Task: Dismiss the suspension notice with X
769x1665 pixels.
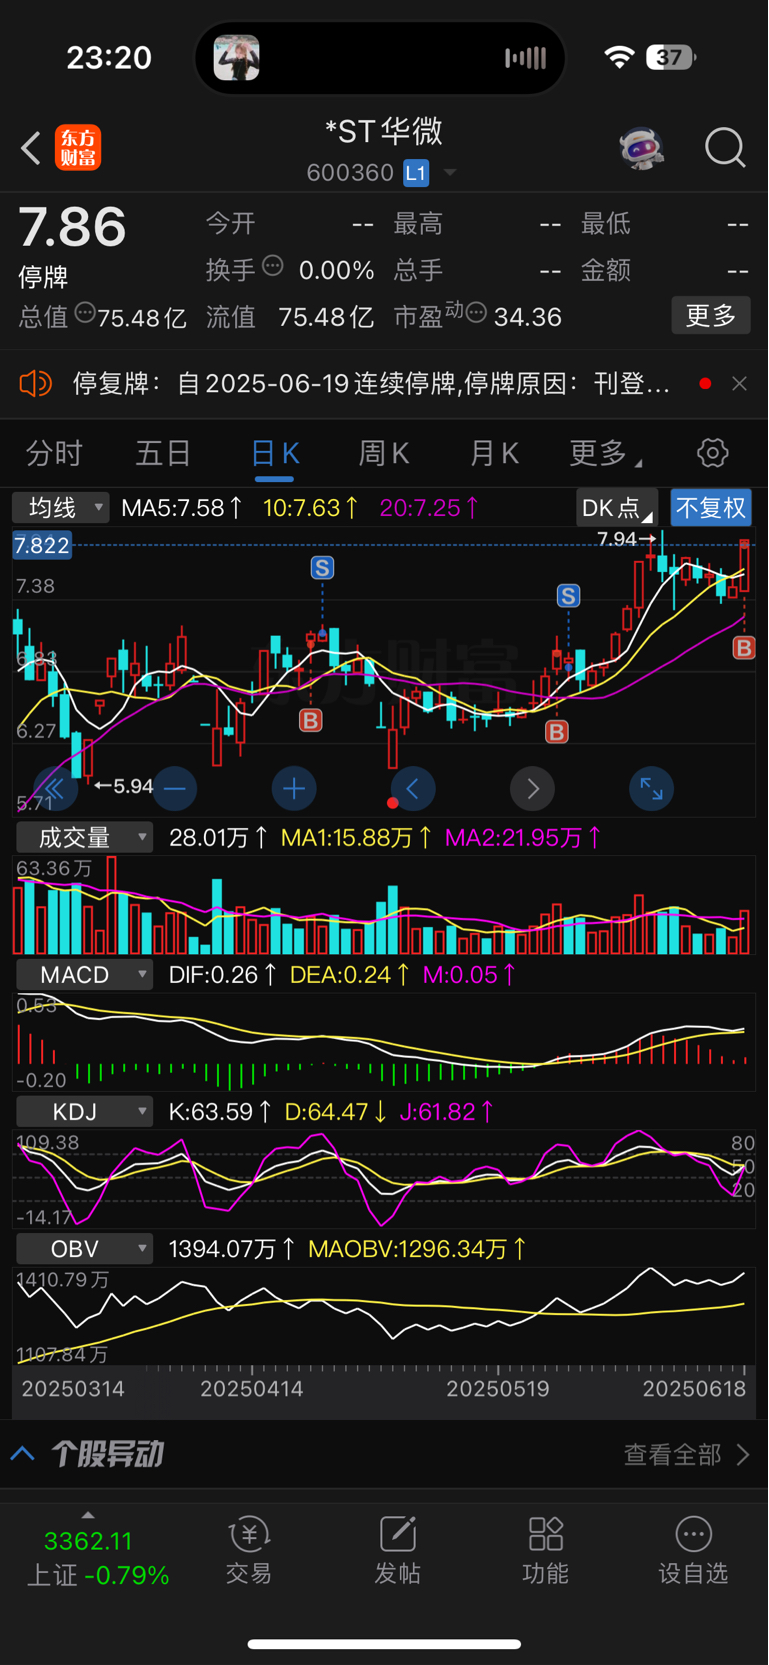Action: [739, 383]
